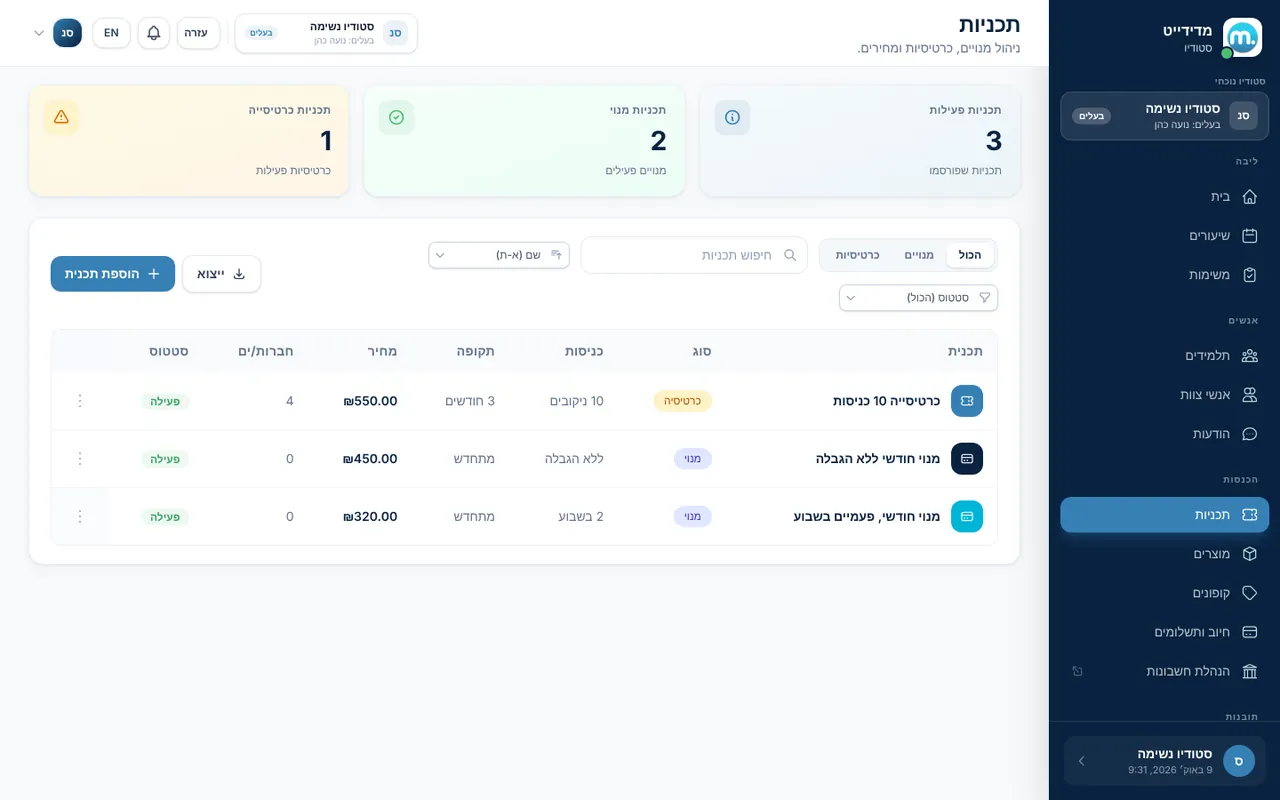Click info icon on תכניות פעילות card
This screenshot has height=800, width=1280.
[732, 117]
